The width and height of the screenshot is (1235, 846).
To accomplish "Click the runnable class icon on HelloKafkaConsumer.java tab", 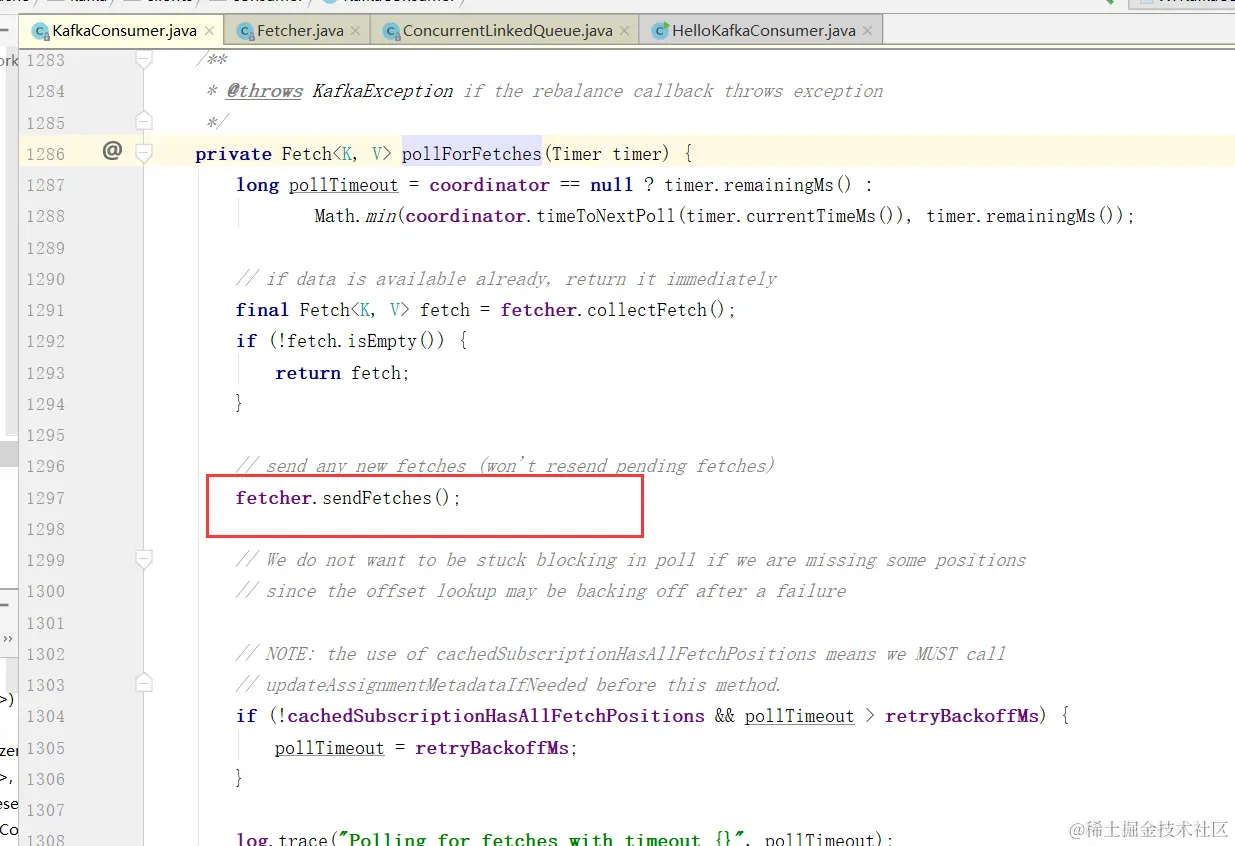I will click(660, 31).
